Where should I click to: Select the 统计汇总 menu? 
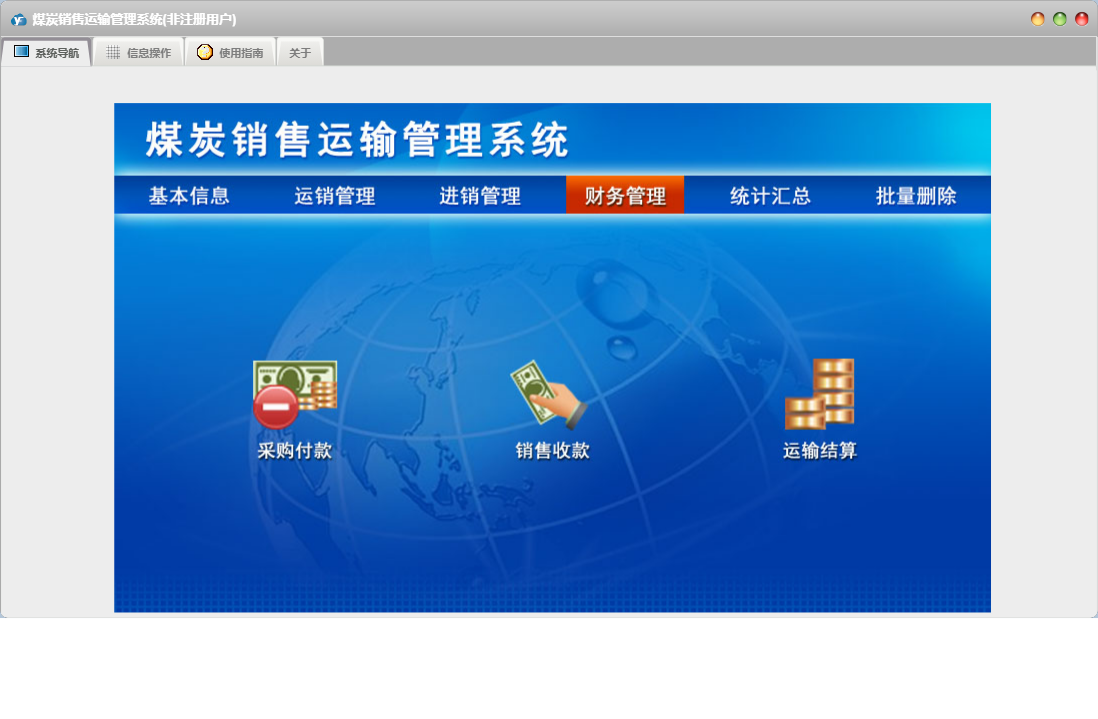click(x=770, y=195)
